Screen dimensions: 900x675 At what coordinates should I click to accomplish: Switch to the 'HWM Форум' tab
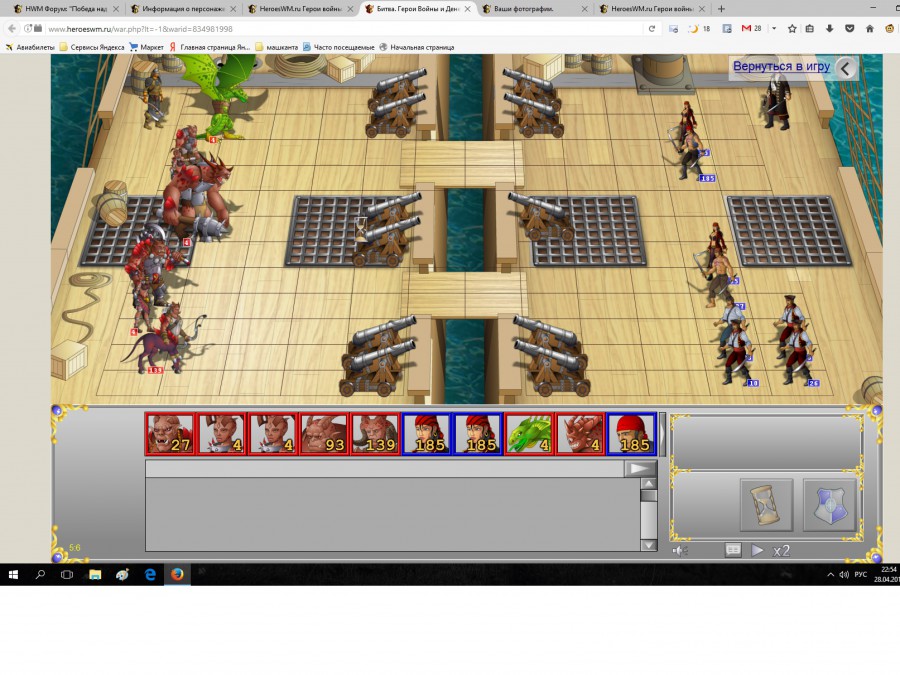pyautogui.click(x=66, y=9)
